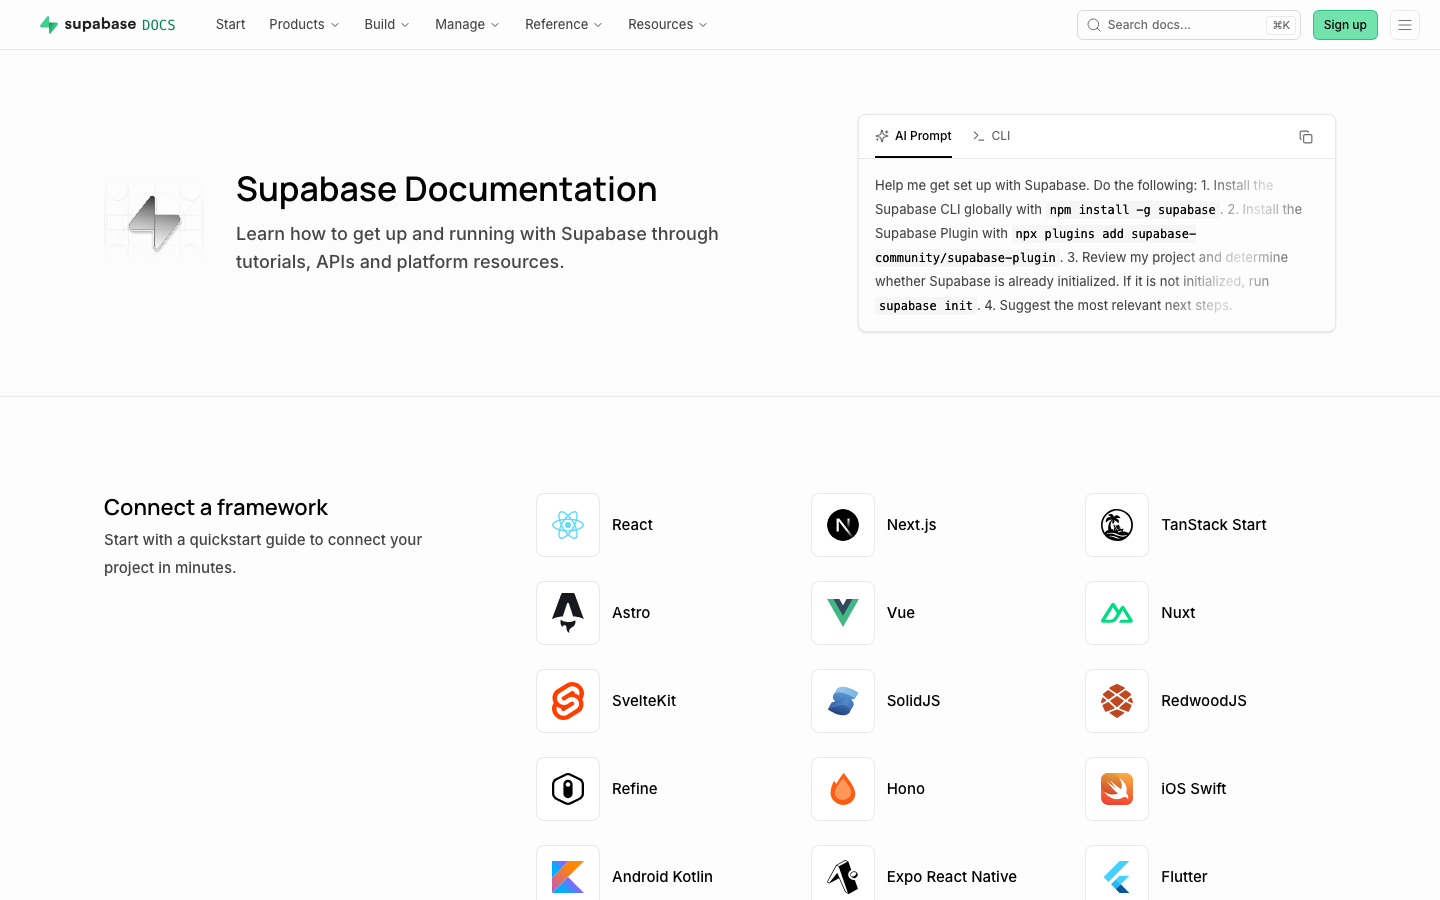Viewport: 1440px width, 900px height.
Task: Click the Sign up button
Action: (1345, 25)
